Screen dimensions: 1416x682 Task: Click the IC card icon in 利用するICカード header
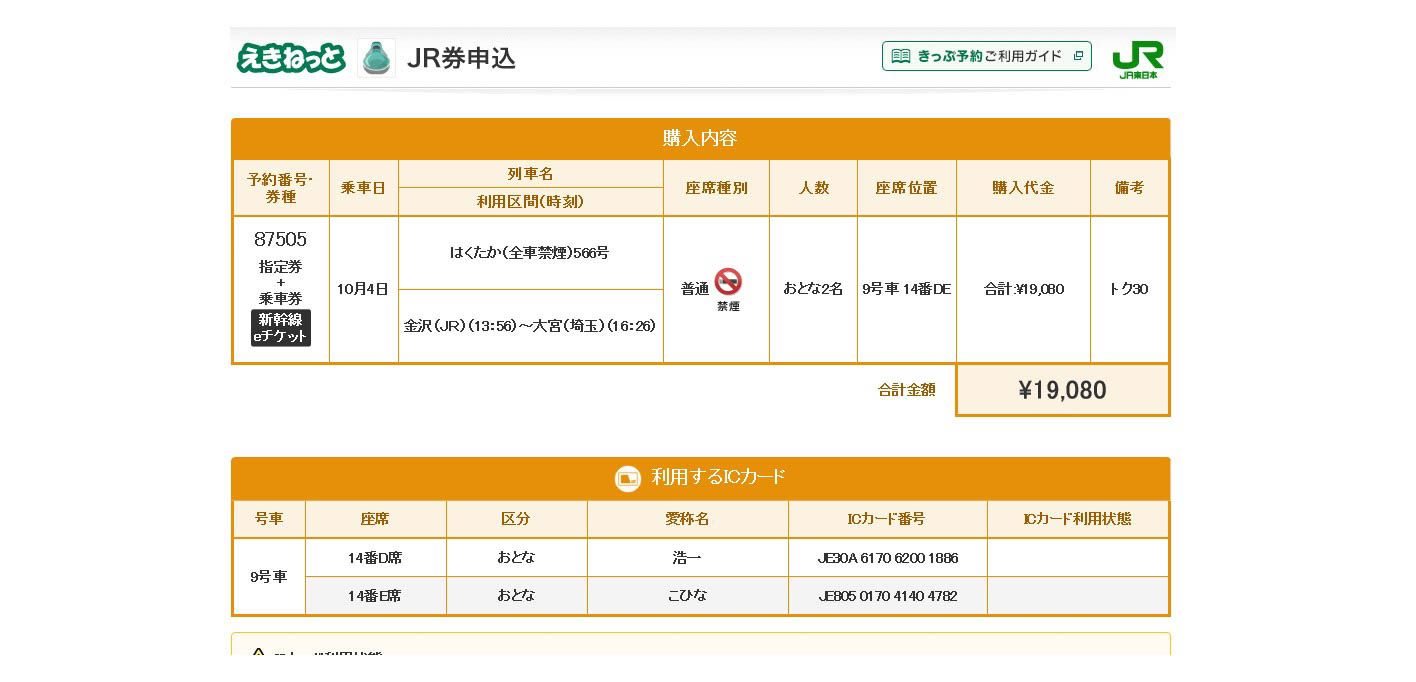[x=627, y=479]
